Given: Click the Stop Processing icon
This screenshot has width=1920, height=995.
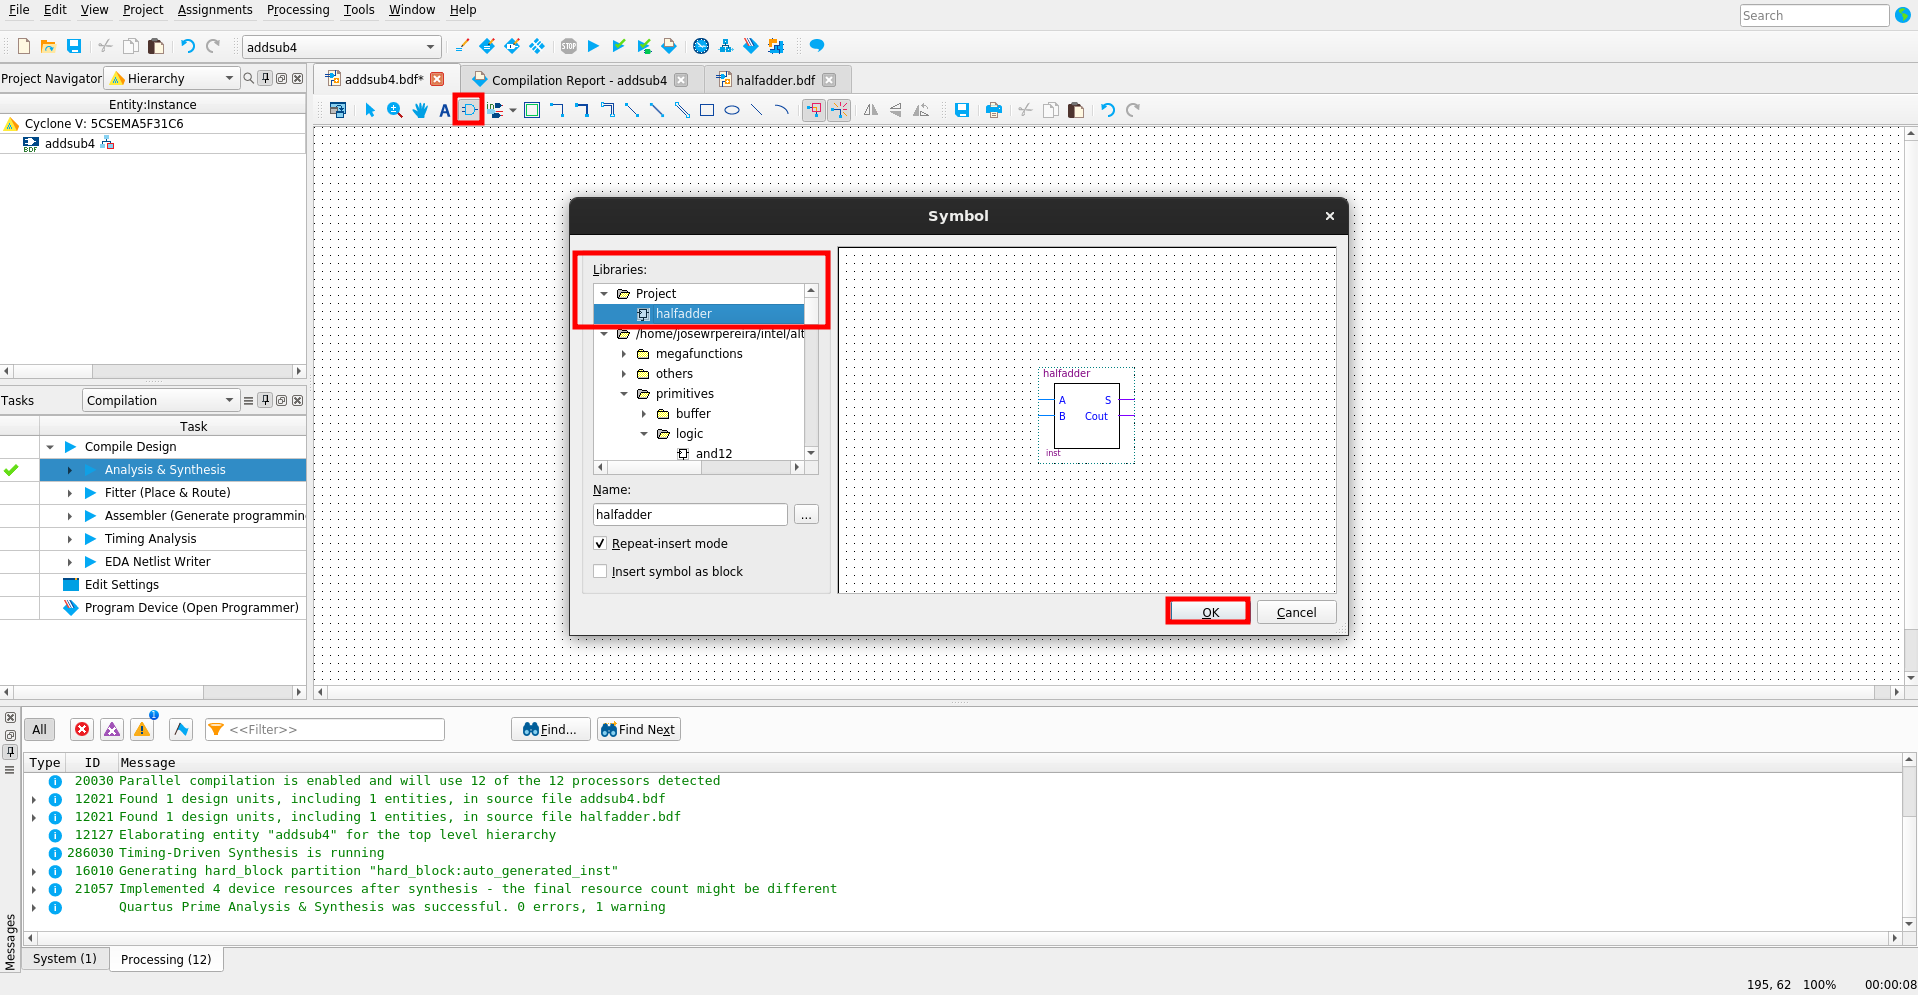Looking at the screenshot, I should (x=569, y=46).
